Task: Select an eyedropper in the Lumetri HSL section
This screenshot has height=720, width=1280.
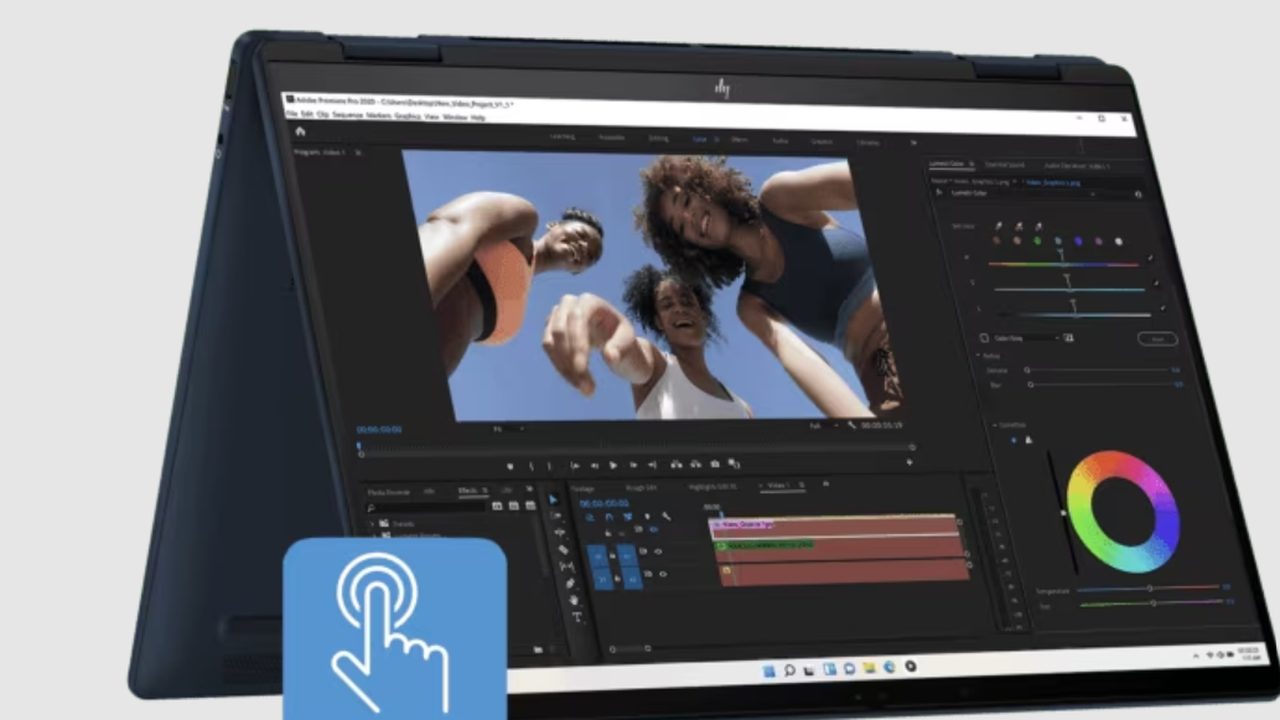Action: [x=999, y=226]
